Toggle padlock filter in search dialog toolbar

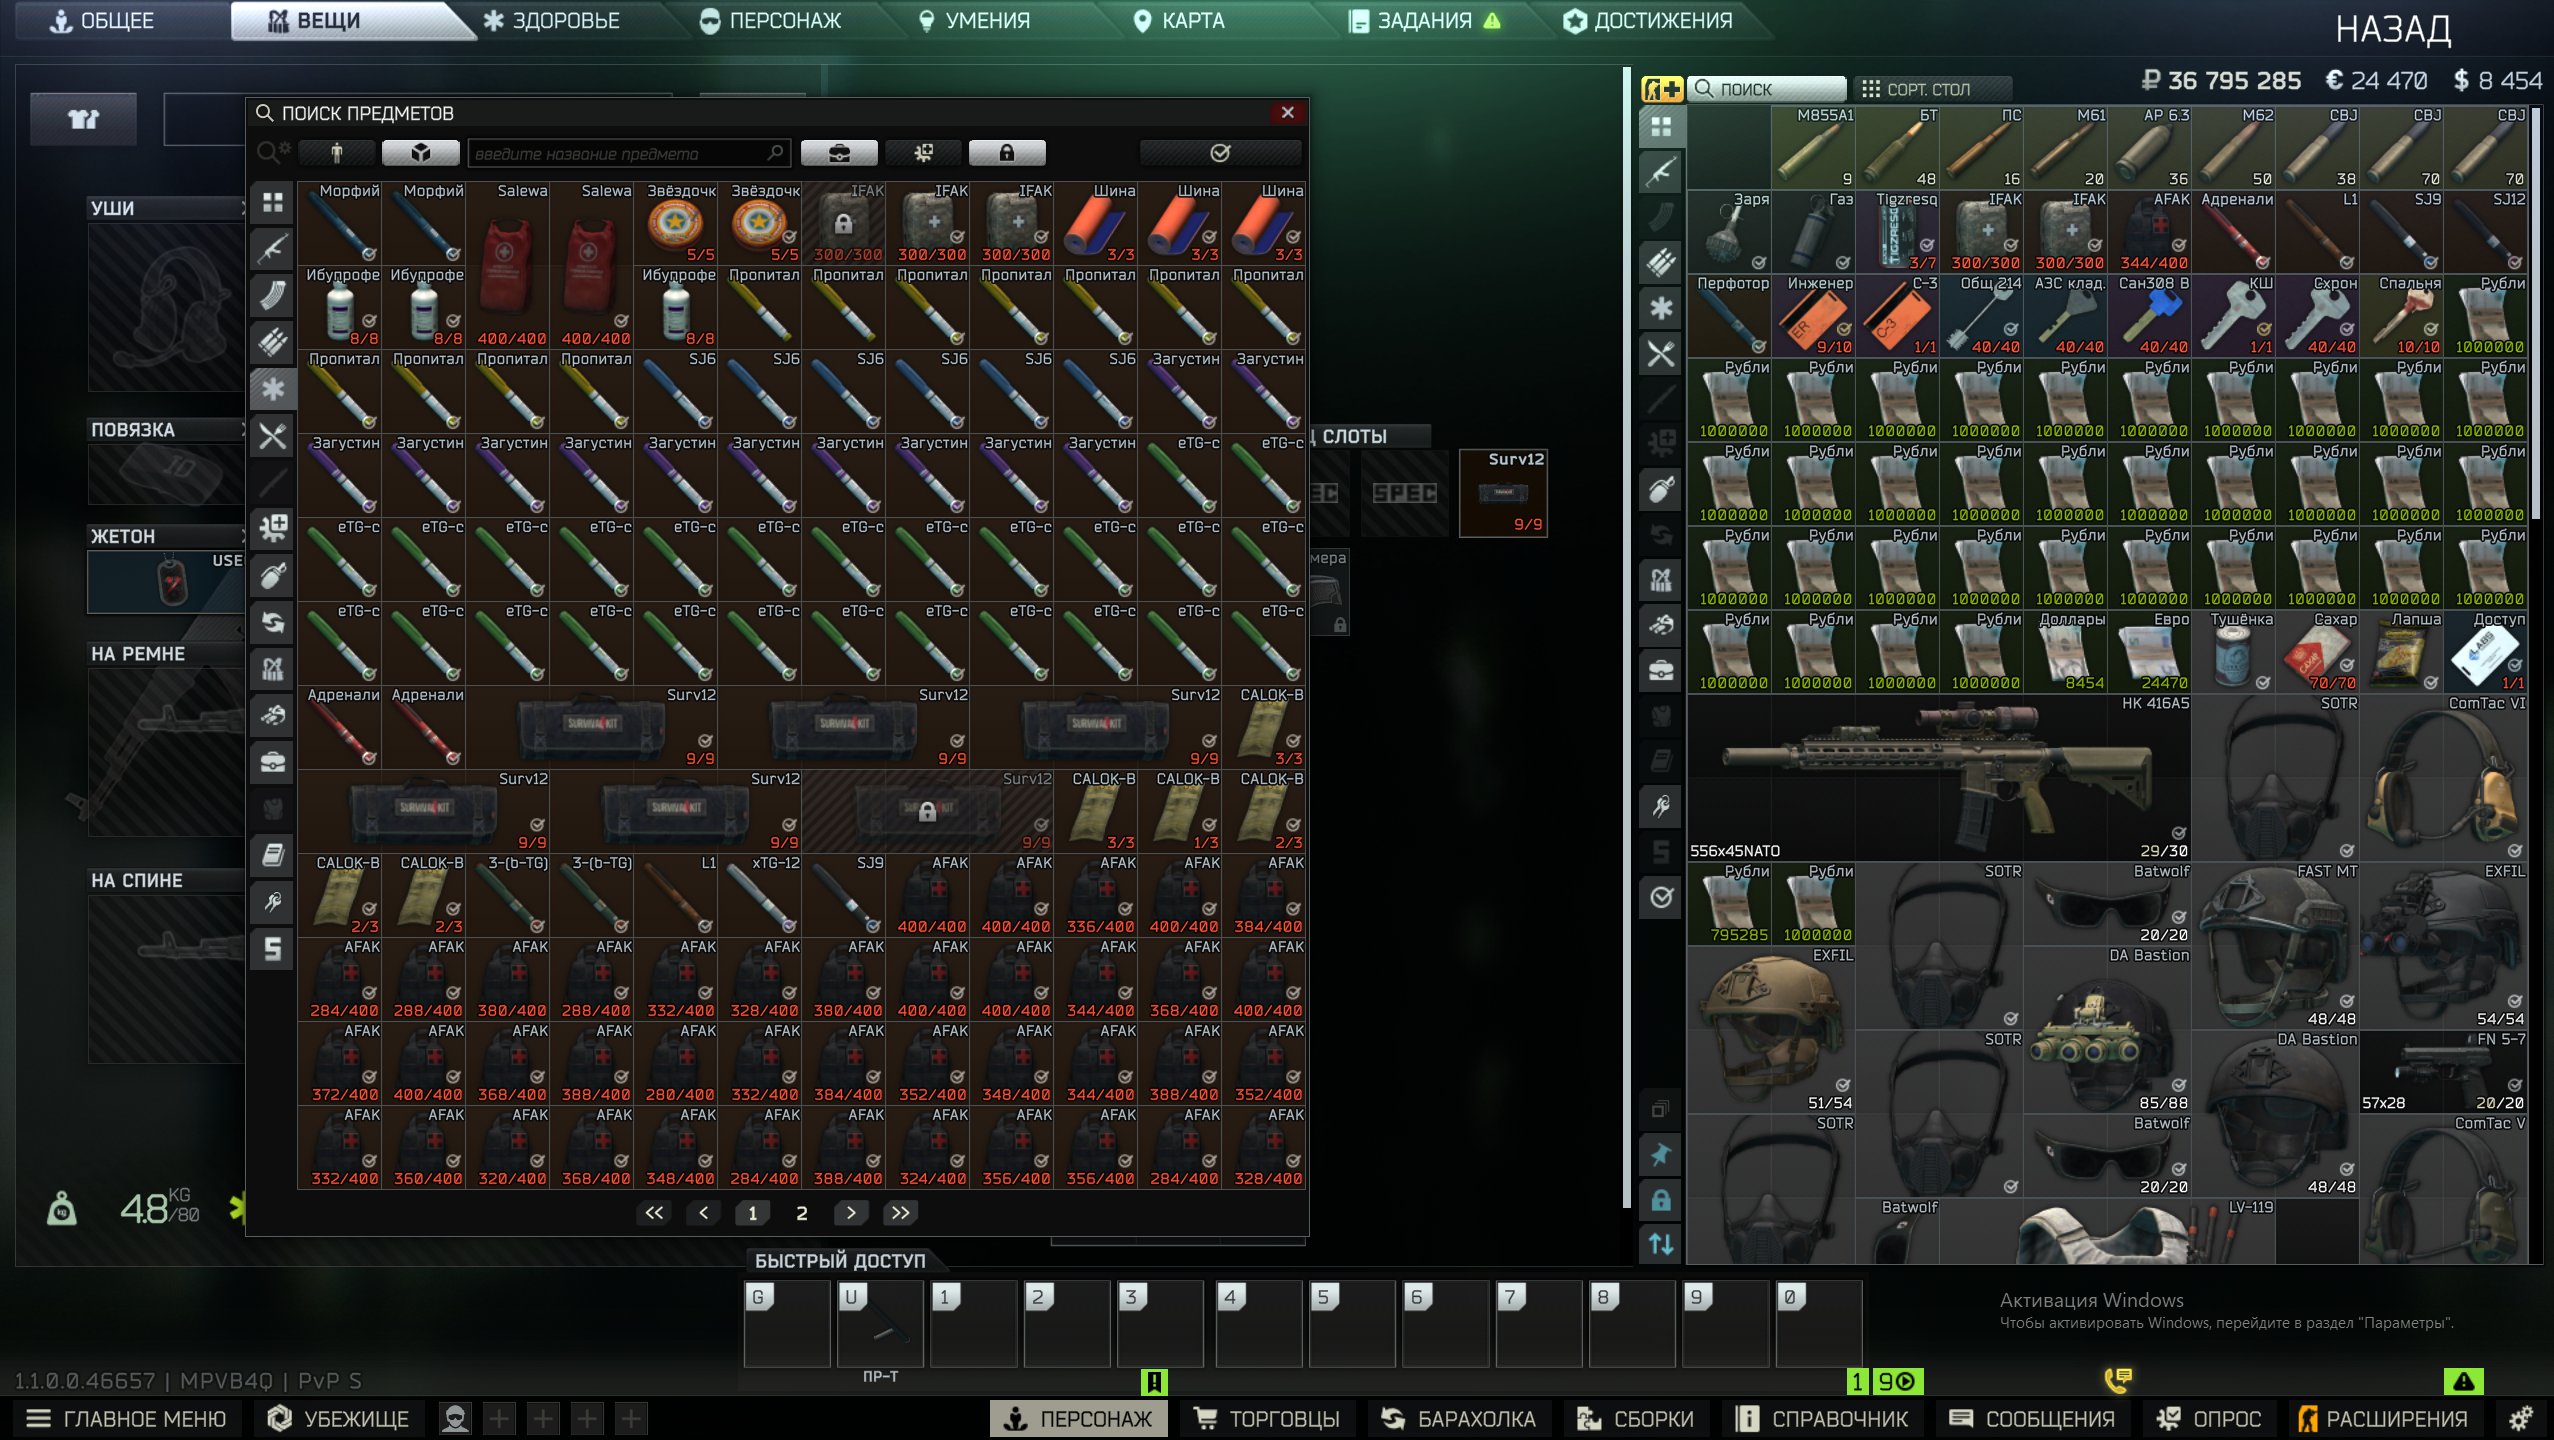[1007, 153]
